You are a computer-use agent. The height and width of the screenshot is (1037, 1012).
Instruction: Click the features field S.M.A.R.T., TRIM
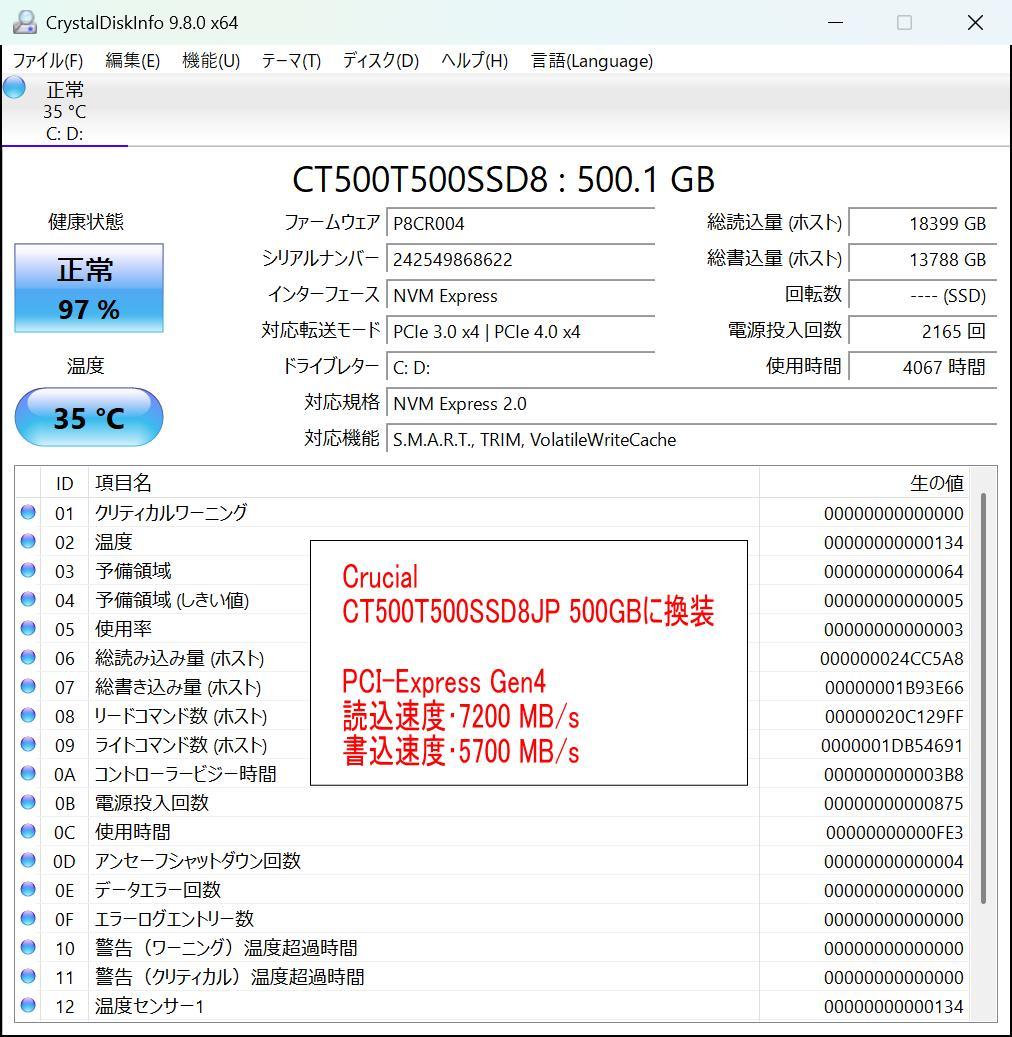(x=691, y=440)
